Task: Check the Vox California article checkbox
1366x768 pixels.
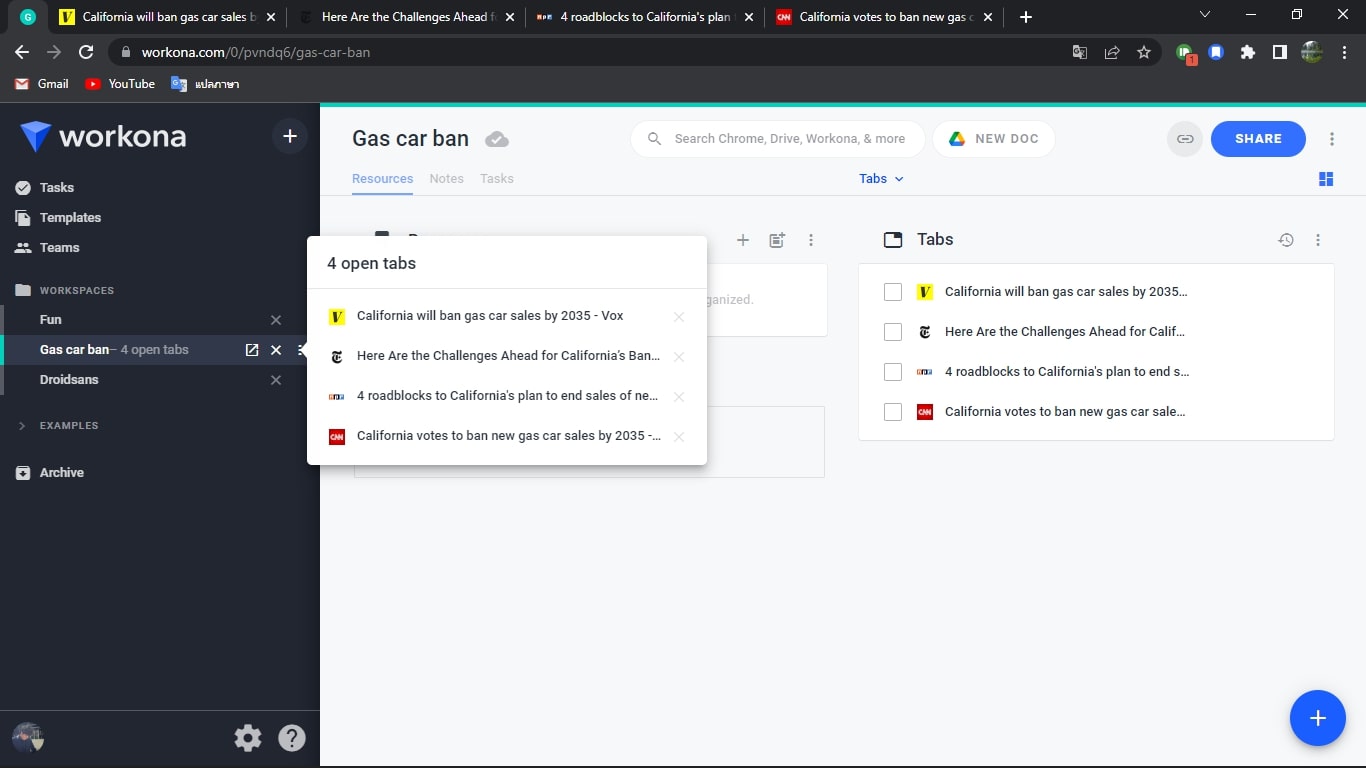Action: (x=893, y=292)
